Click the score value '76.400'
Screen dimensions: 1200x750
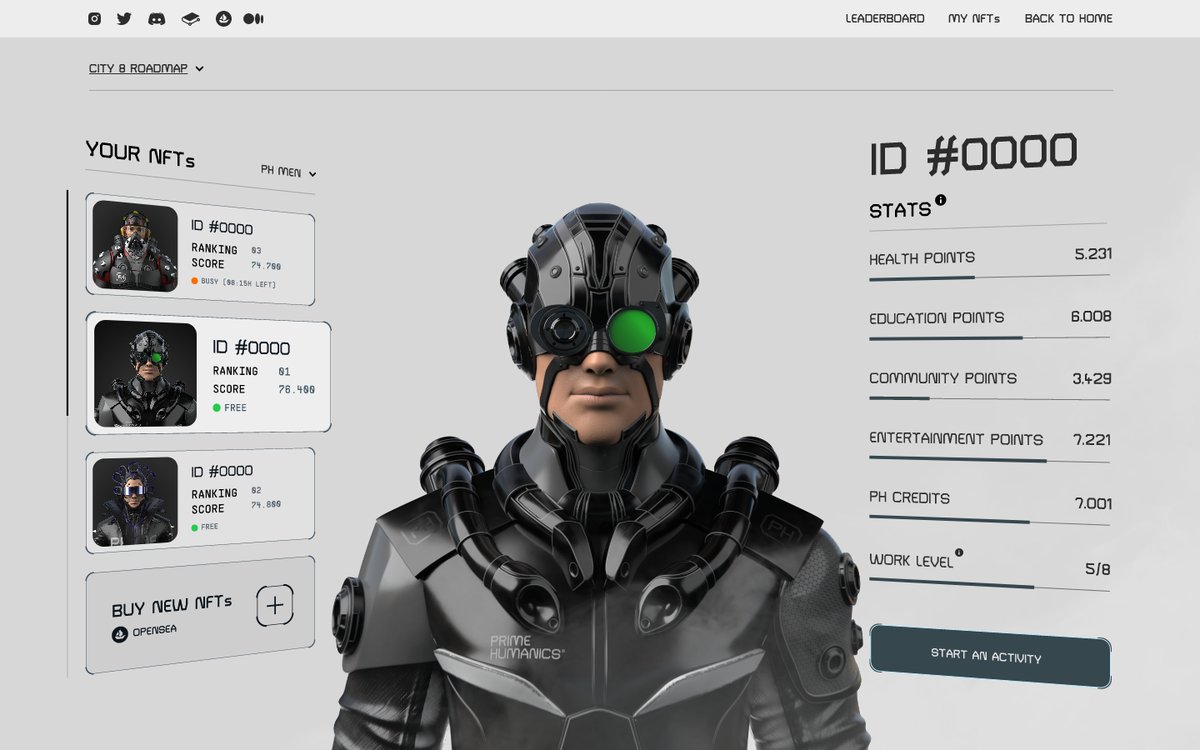click(x=296, y=390)
